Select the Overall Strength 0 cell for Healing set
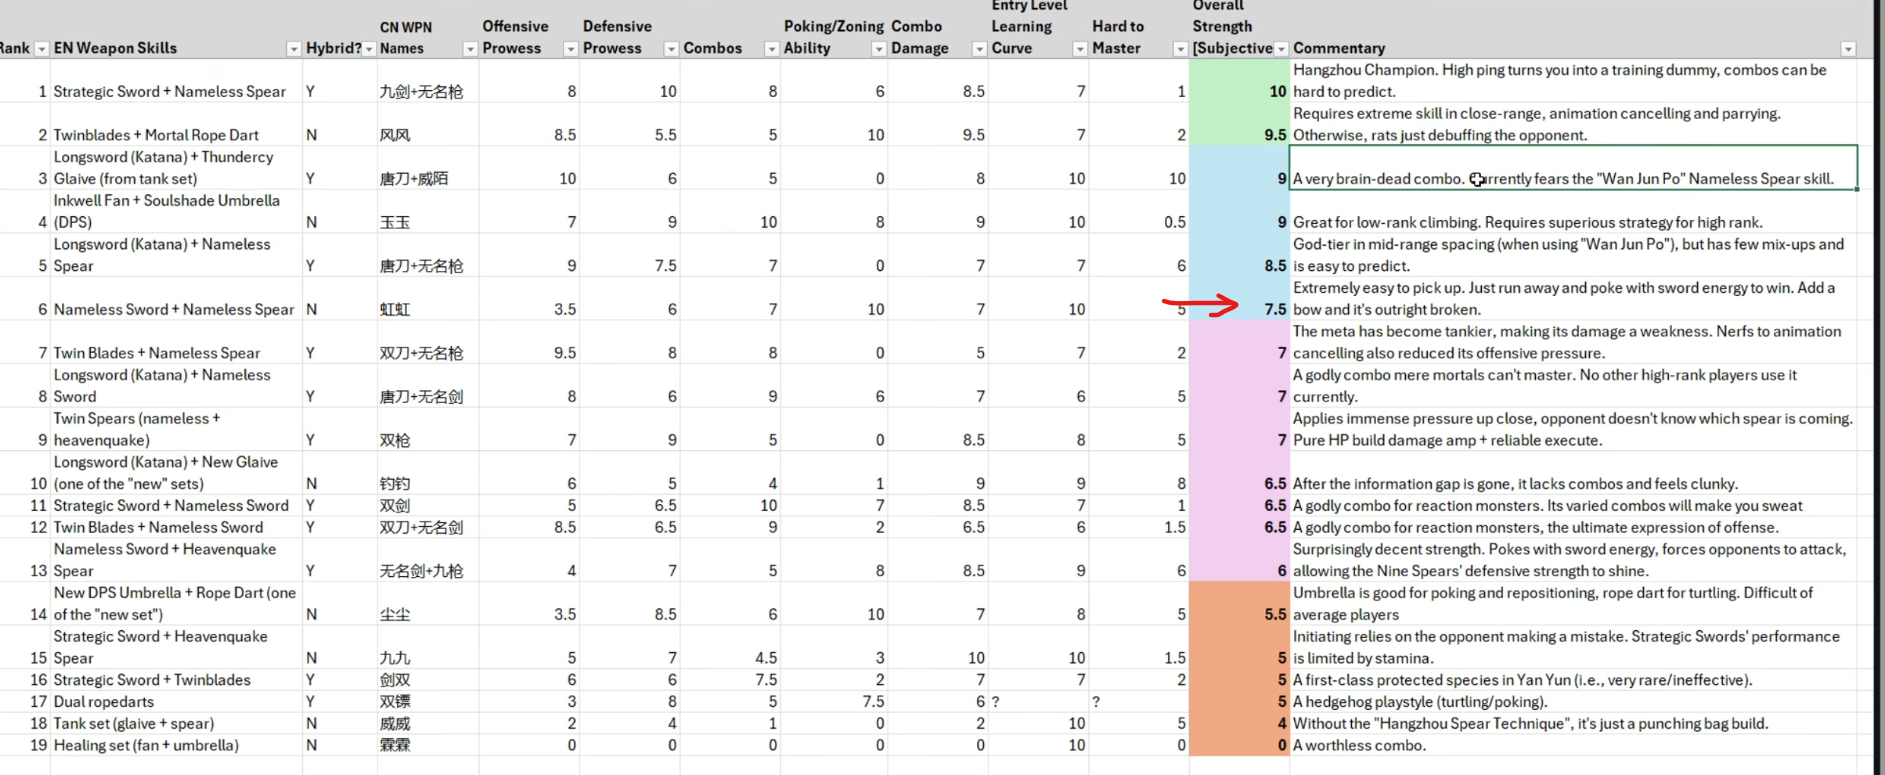The height and width of the screenshot is (775, 1885). (1240, 746)
